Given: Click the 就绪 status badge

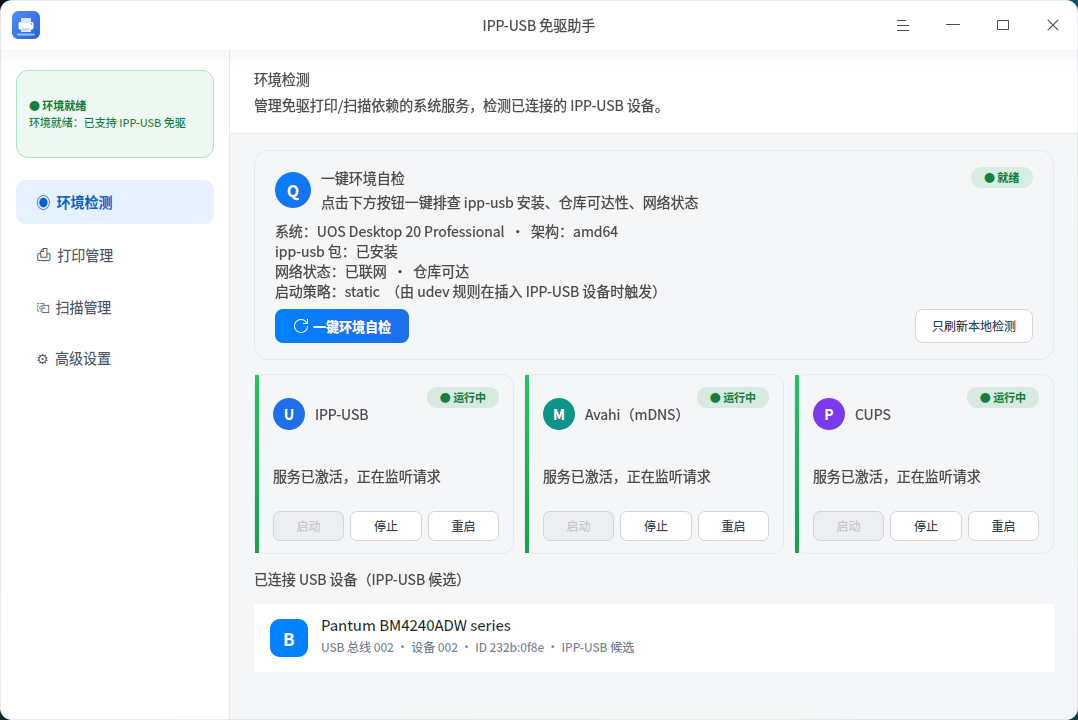Looking at the screenshot, I should 1002,177.
